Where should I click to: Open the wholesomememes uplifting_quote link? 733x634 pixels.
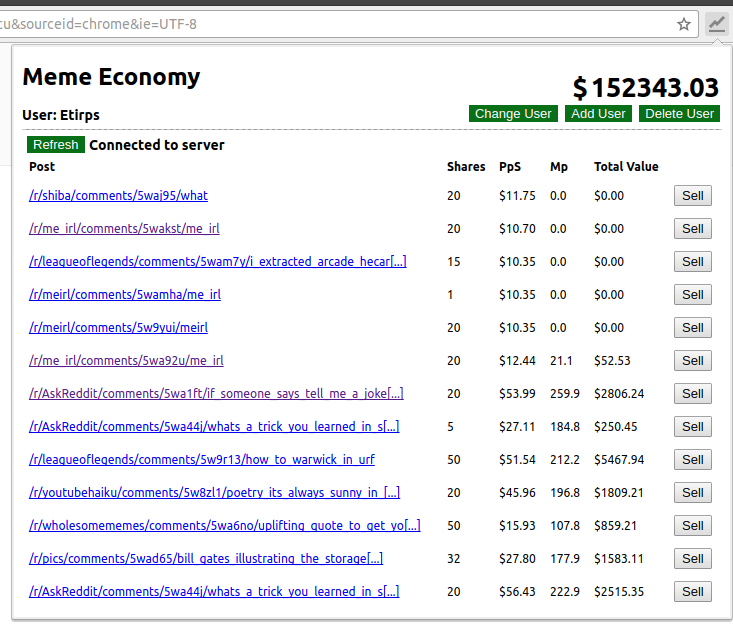pyautogui.click(x=225, y=526)
